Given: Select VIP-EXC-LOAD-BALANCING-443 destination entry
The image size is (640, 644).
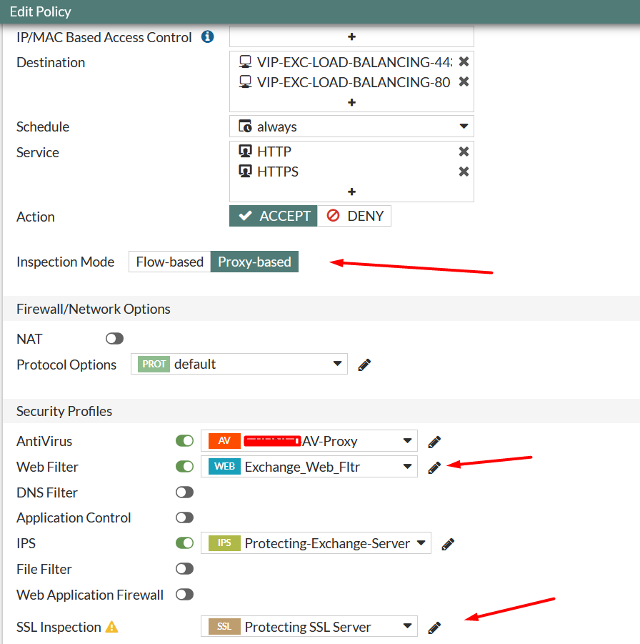Looking at the screenshot, I should (345, 62).
